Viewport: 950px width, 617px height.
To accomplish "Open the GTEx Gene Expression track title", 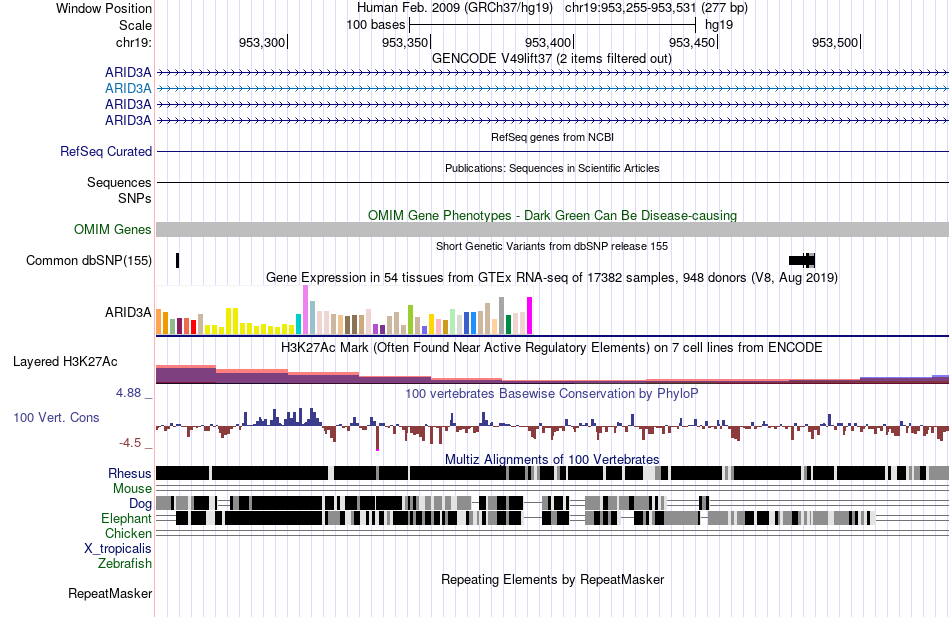I will tap(552, 278).
